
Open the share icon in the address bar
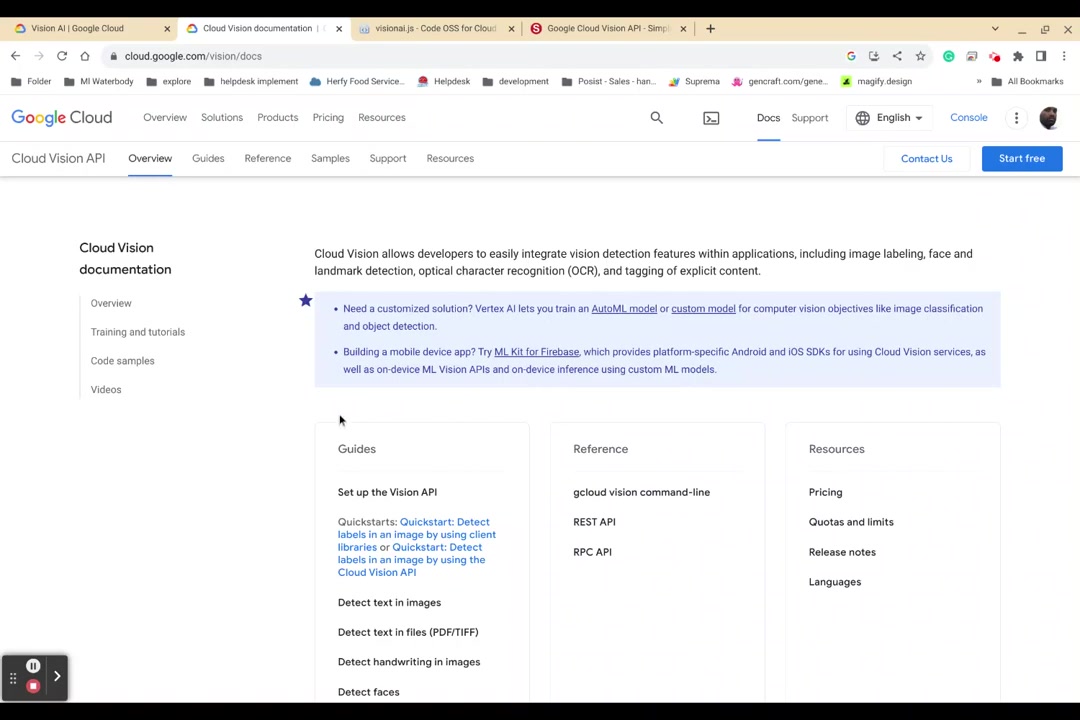pyautogui.click(x=897, y=56)
